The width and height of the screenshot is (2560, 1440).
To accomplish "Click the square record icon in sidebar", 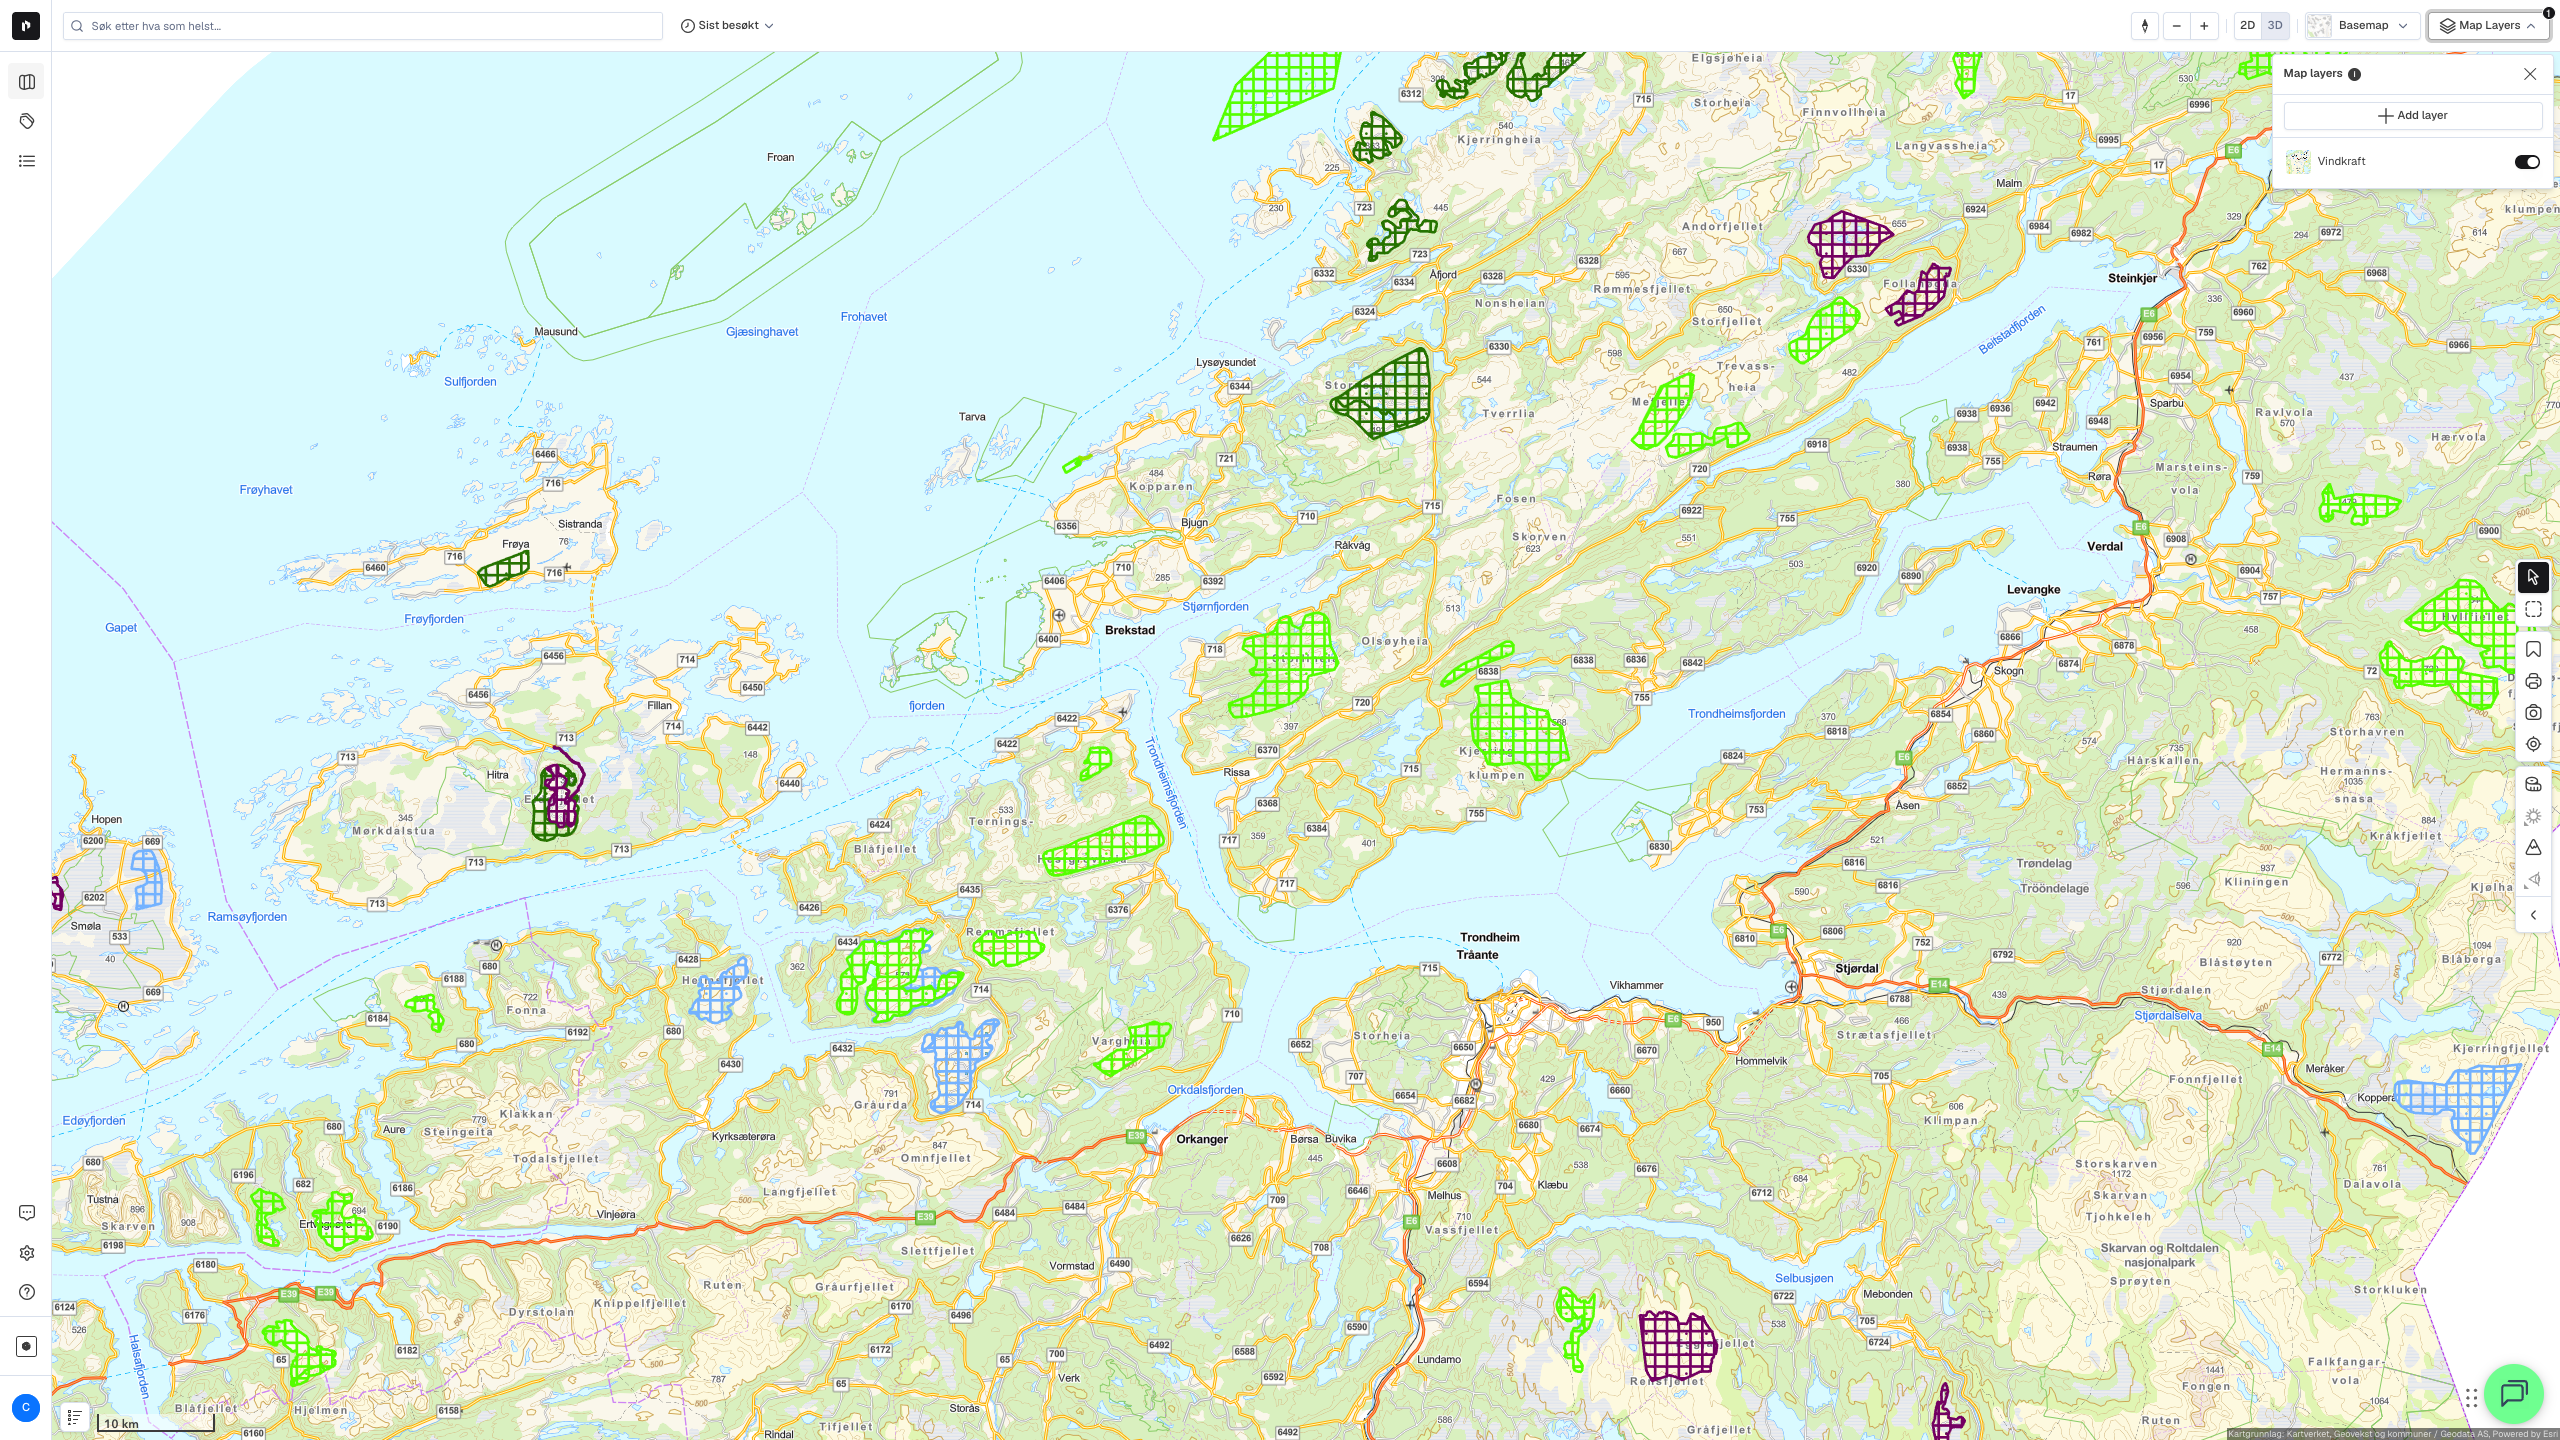I will 27,1346.
